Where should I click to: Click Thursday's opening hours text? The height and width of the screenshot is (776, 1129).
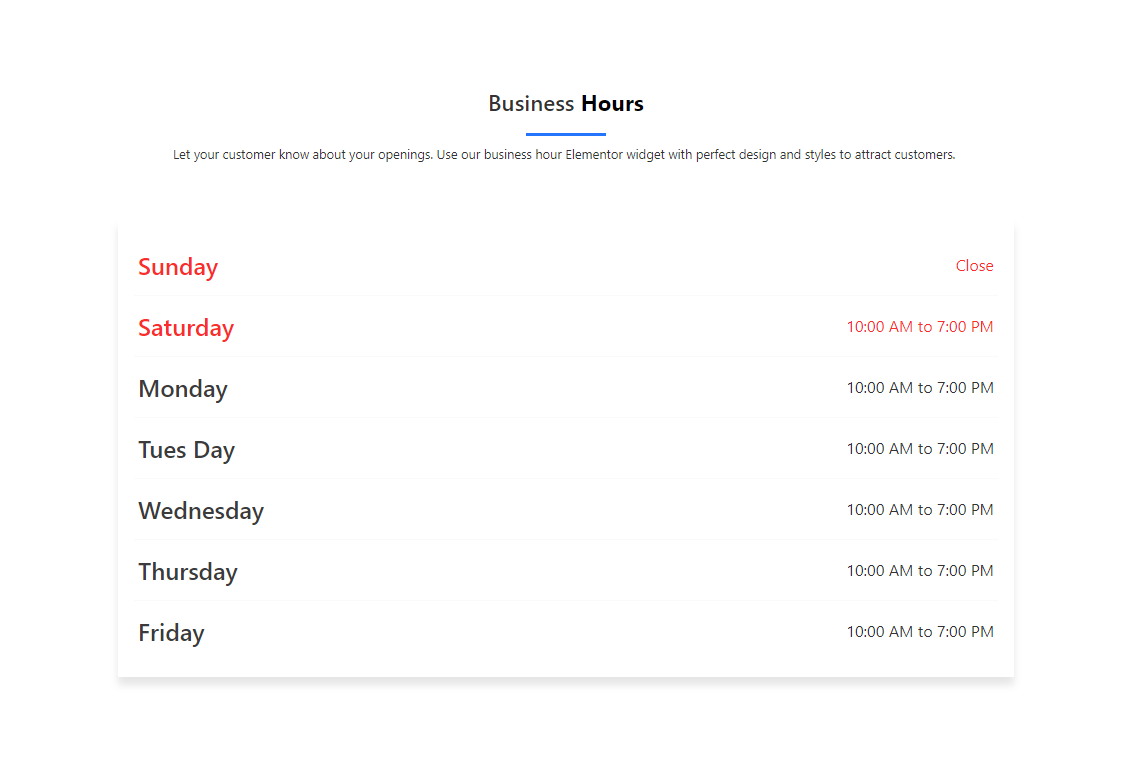click(919, 571)
